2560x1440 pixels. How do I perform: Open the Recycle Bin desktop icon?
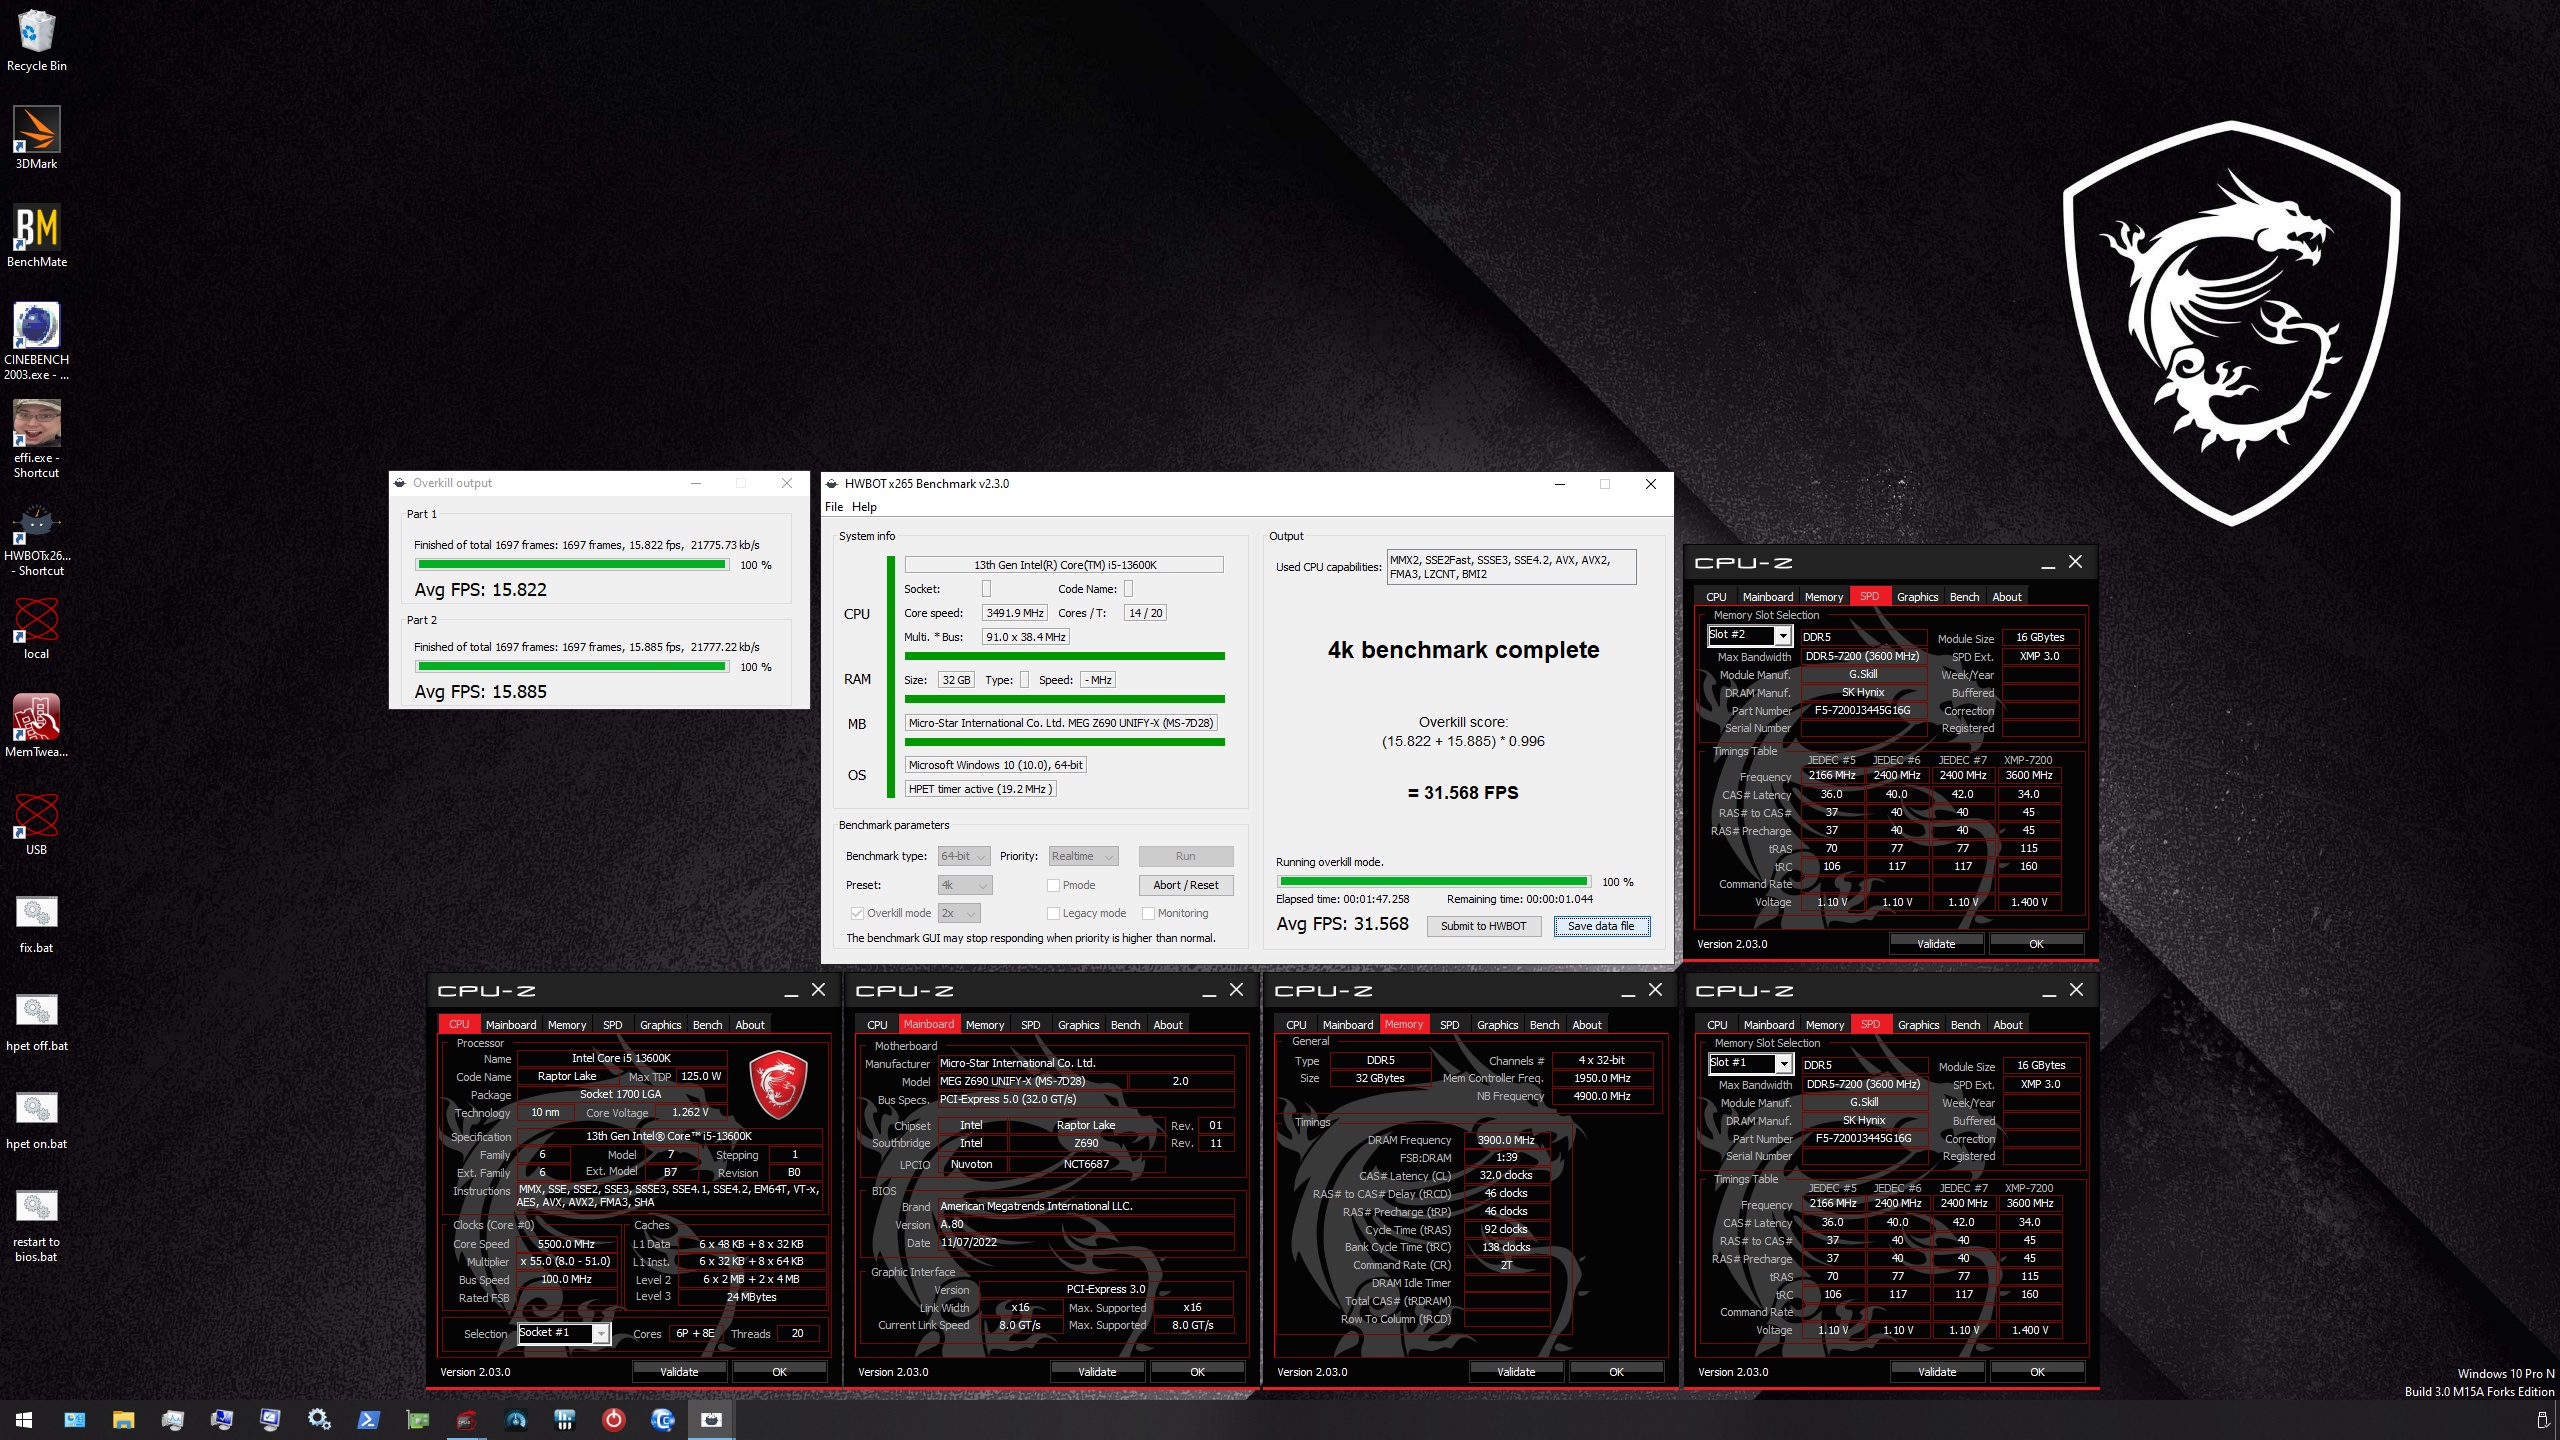pos(36,40)
